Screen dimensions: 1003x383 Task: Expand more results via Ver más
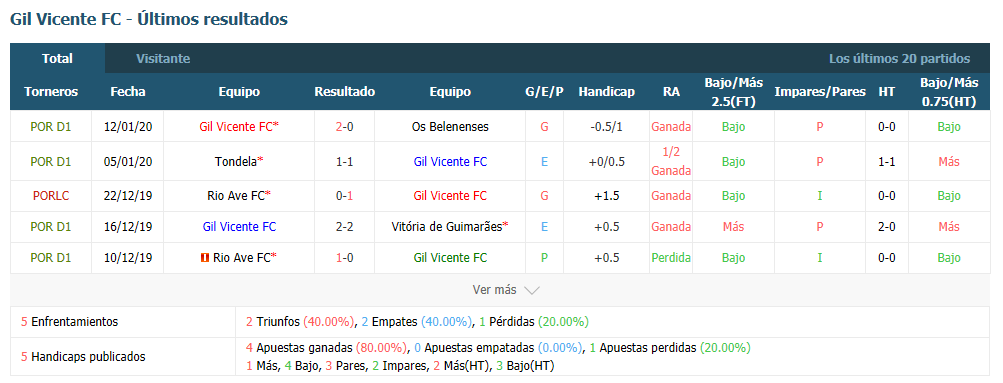pos(505,290)
